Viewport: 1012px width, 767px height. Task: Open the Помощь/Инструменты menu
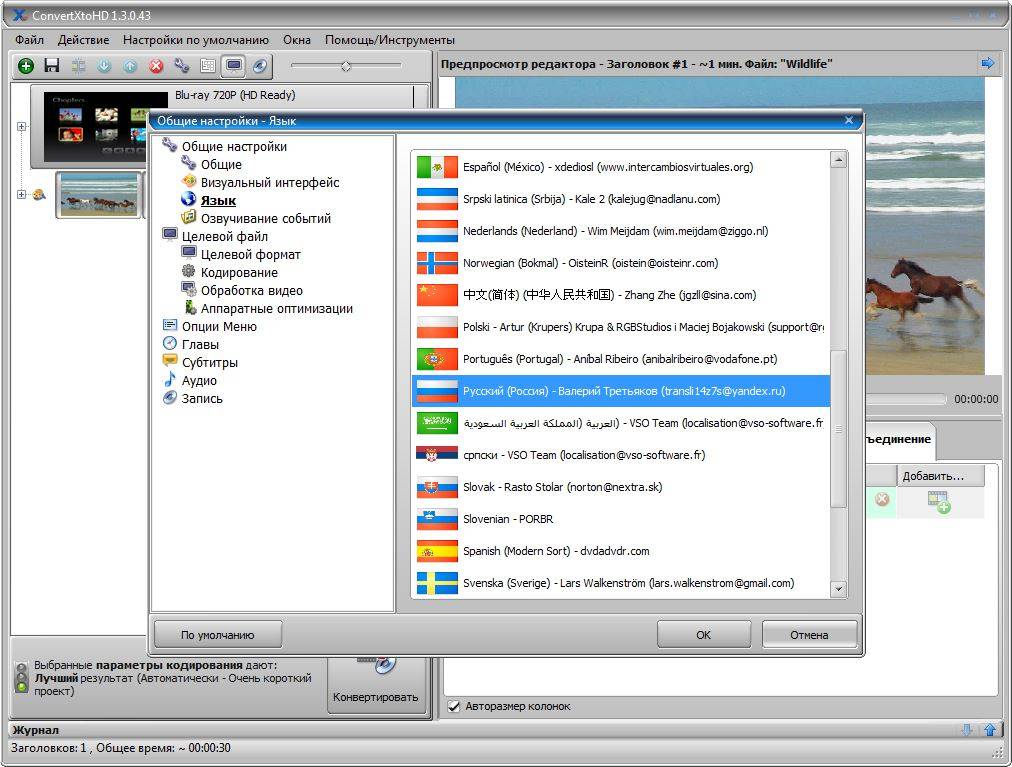tap(390, 40)
